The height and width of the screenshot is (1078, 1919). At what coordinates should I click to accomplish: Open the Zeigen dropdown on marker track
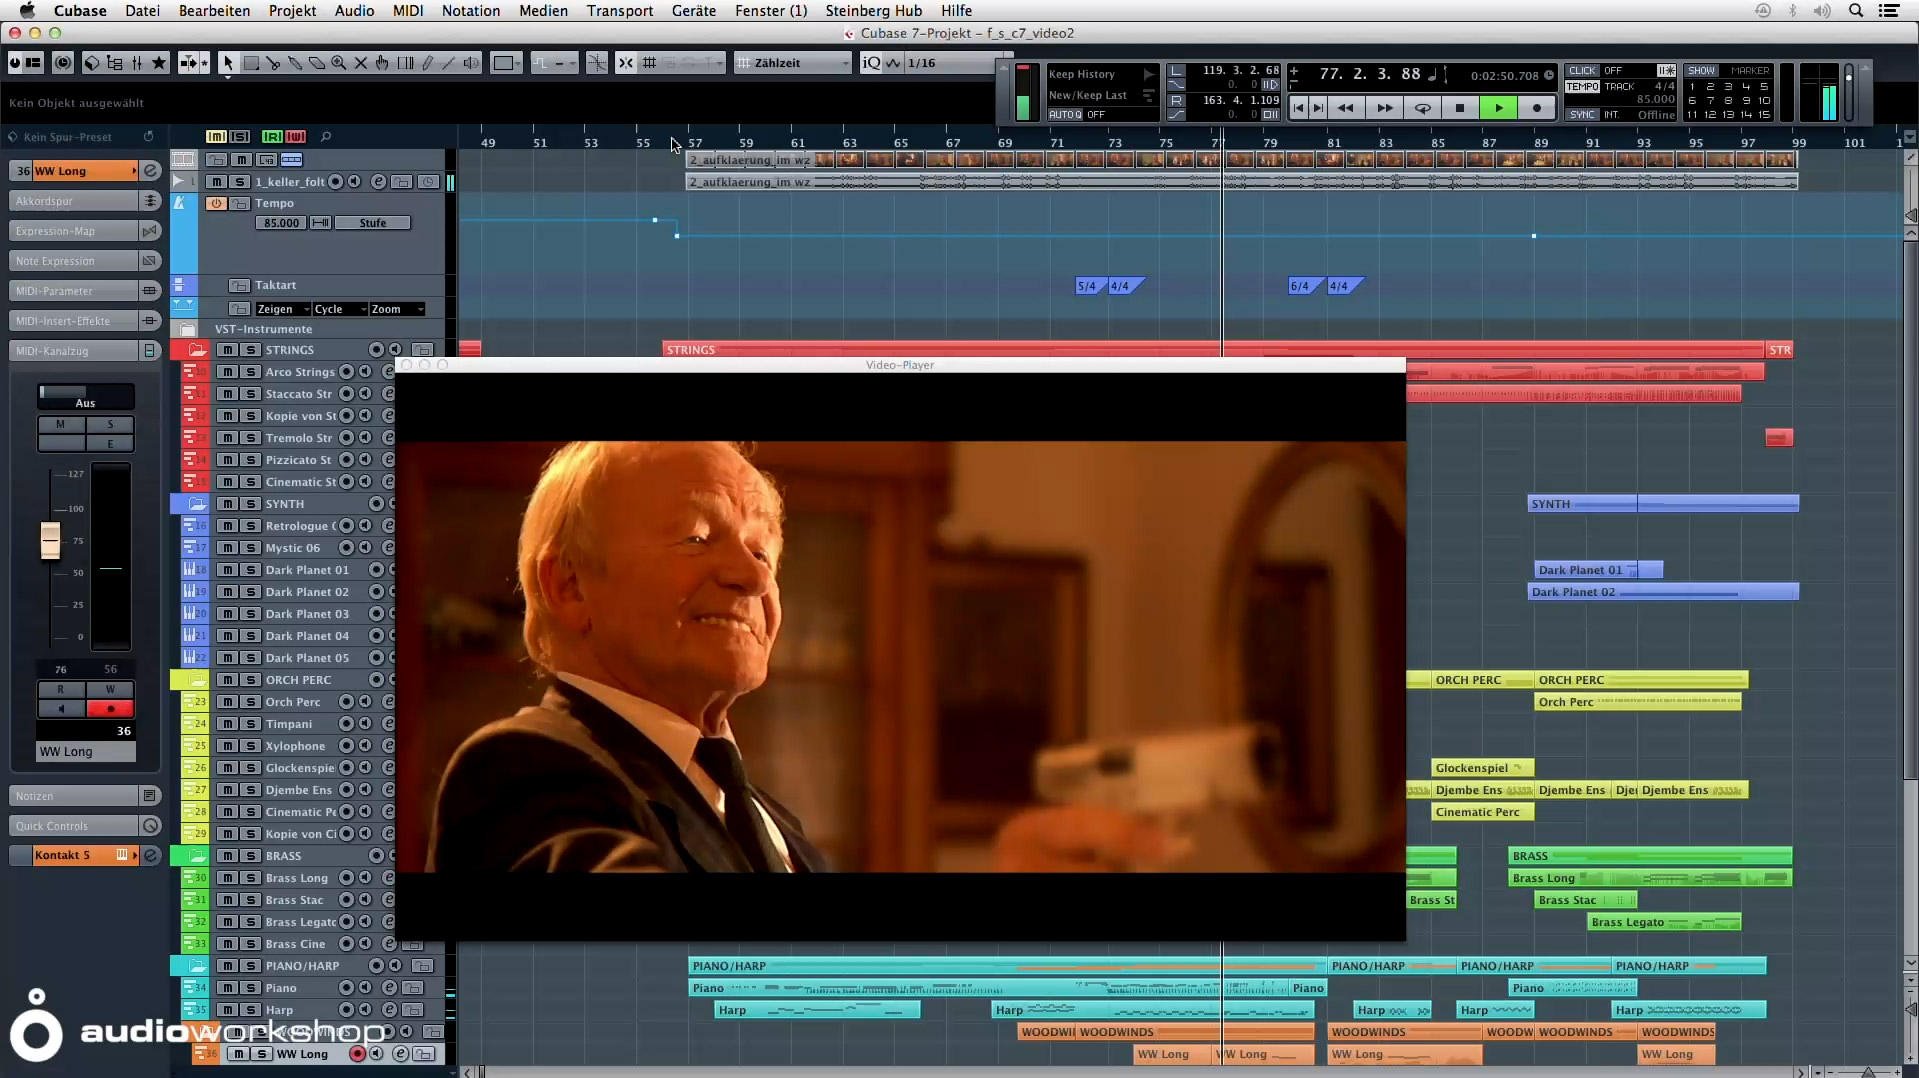pyautogui.click(x=283, y=309)
